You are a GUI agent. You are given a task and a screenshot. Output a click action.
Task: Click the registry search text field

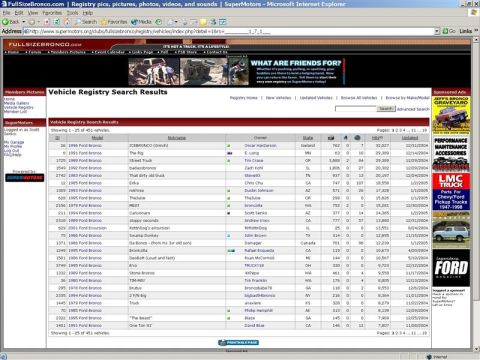355,109
